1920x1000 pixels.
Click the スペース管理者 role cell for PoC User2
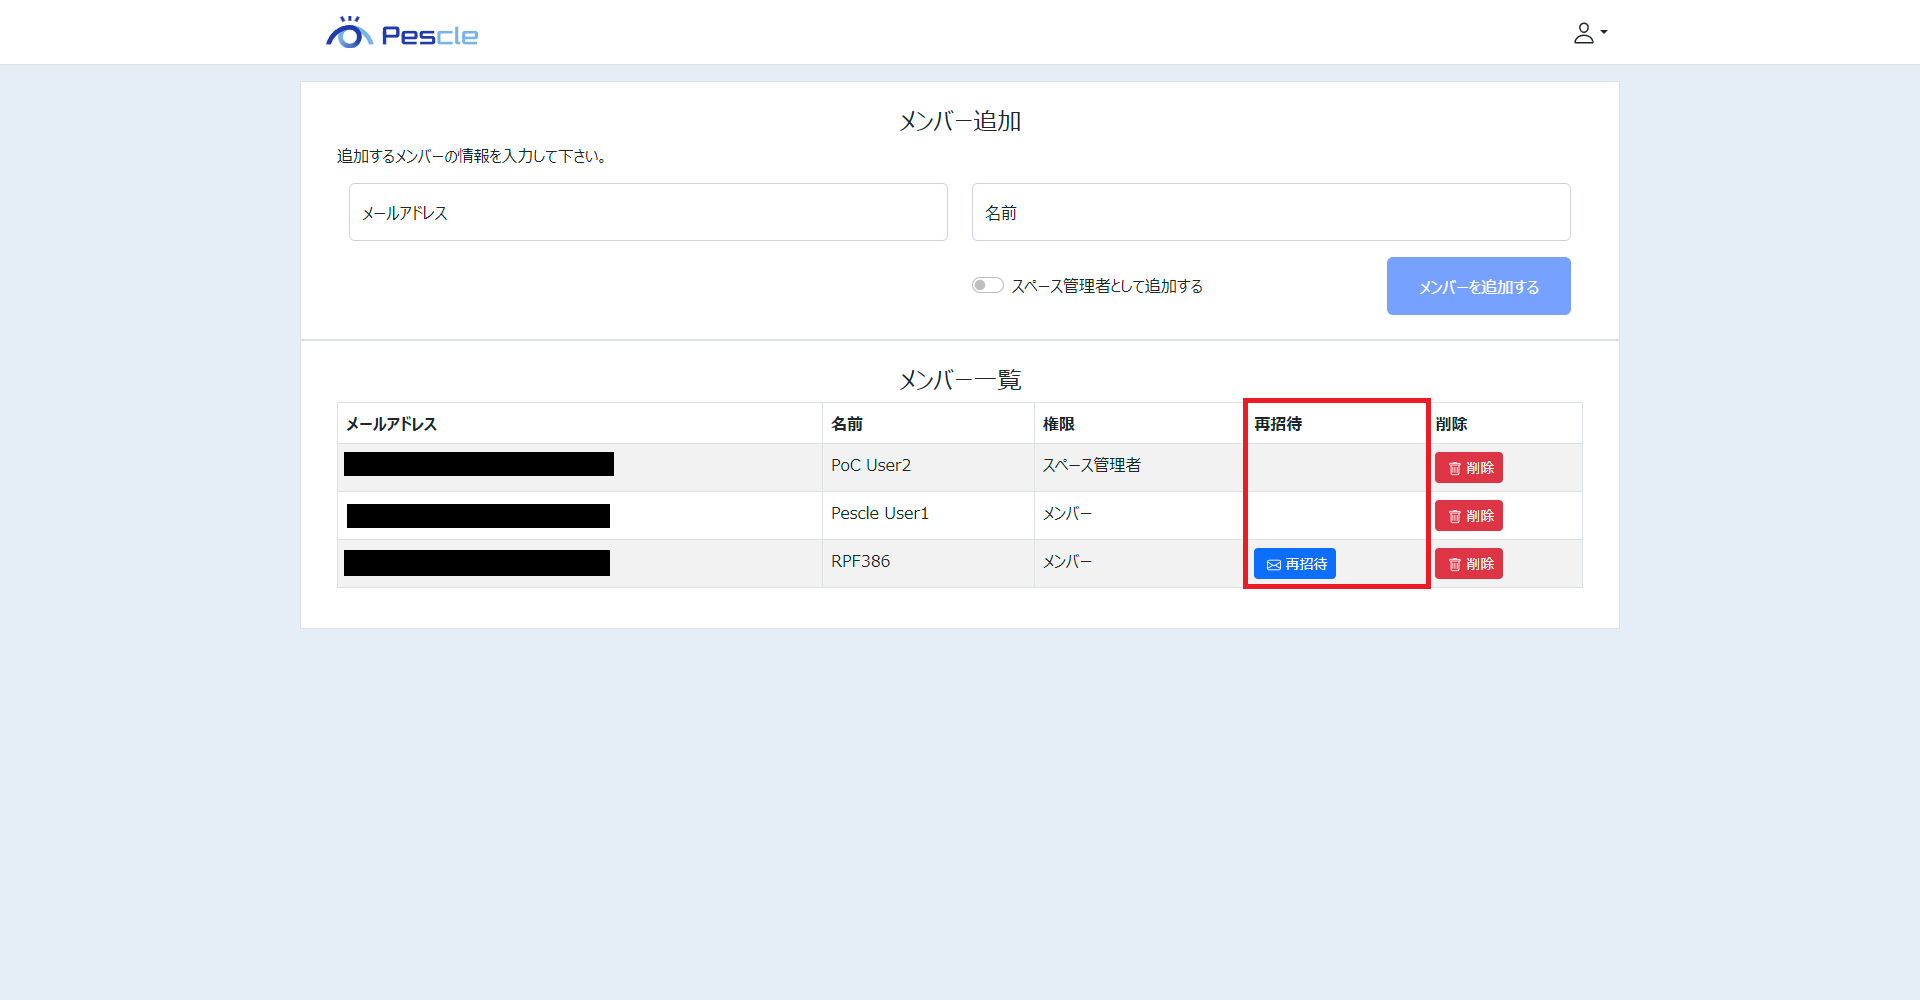pos(1091,466)
